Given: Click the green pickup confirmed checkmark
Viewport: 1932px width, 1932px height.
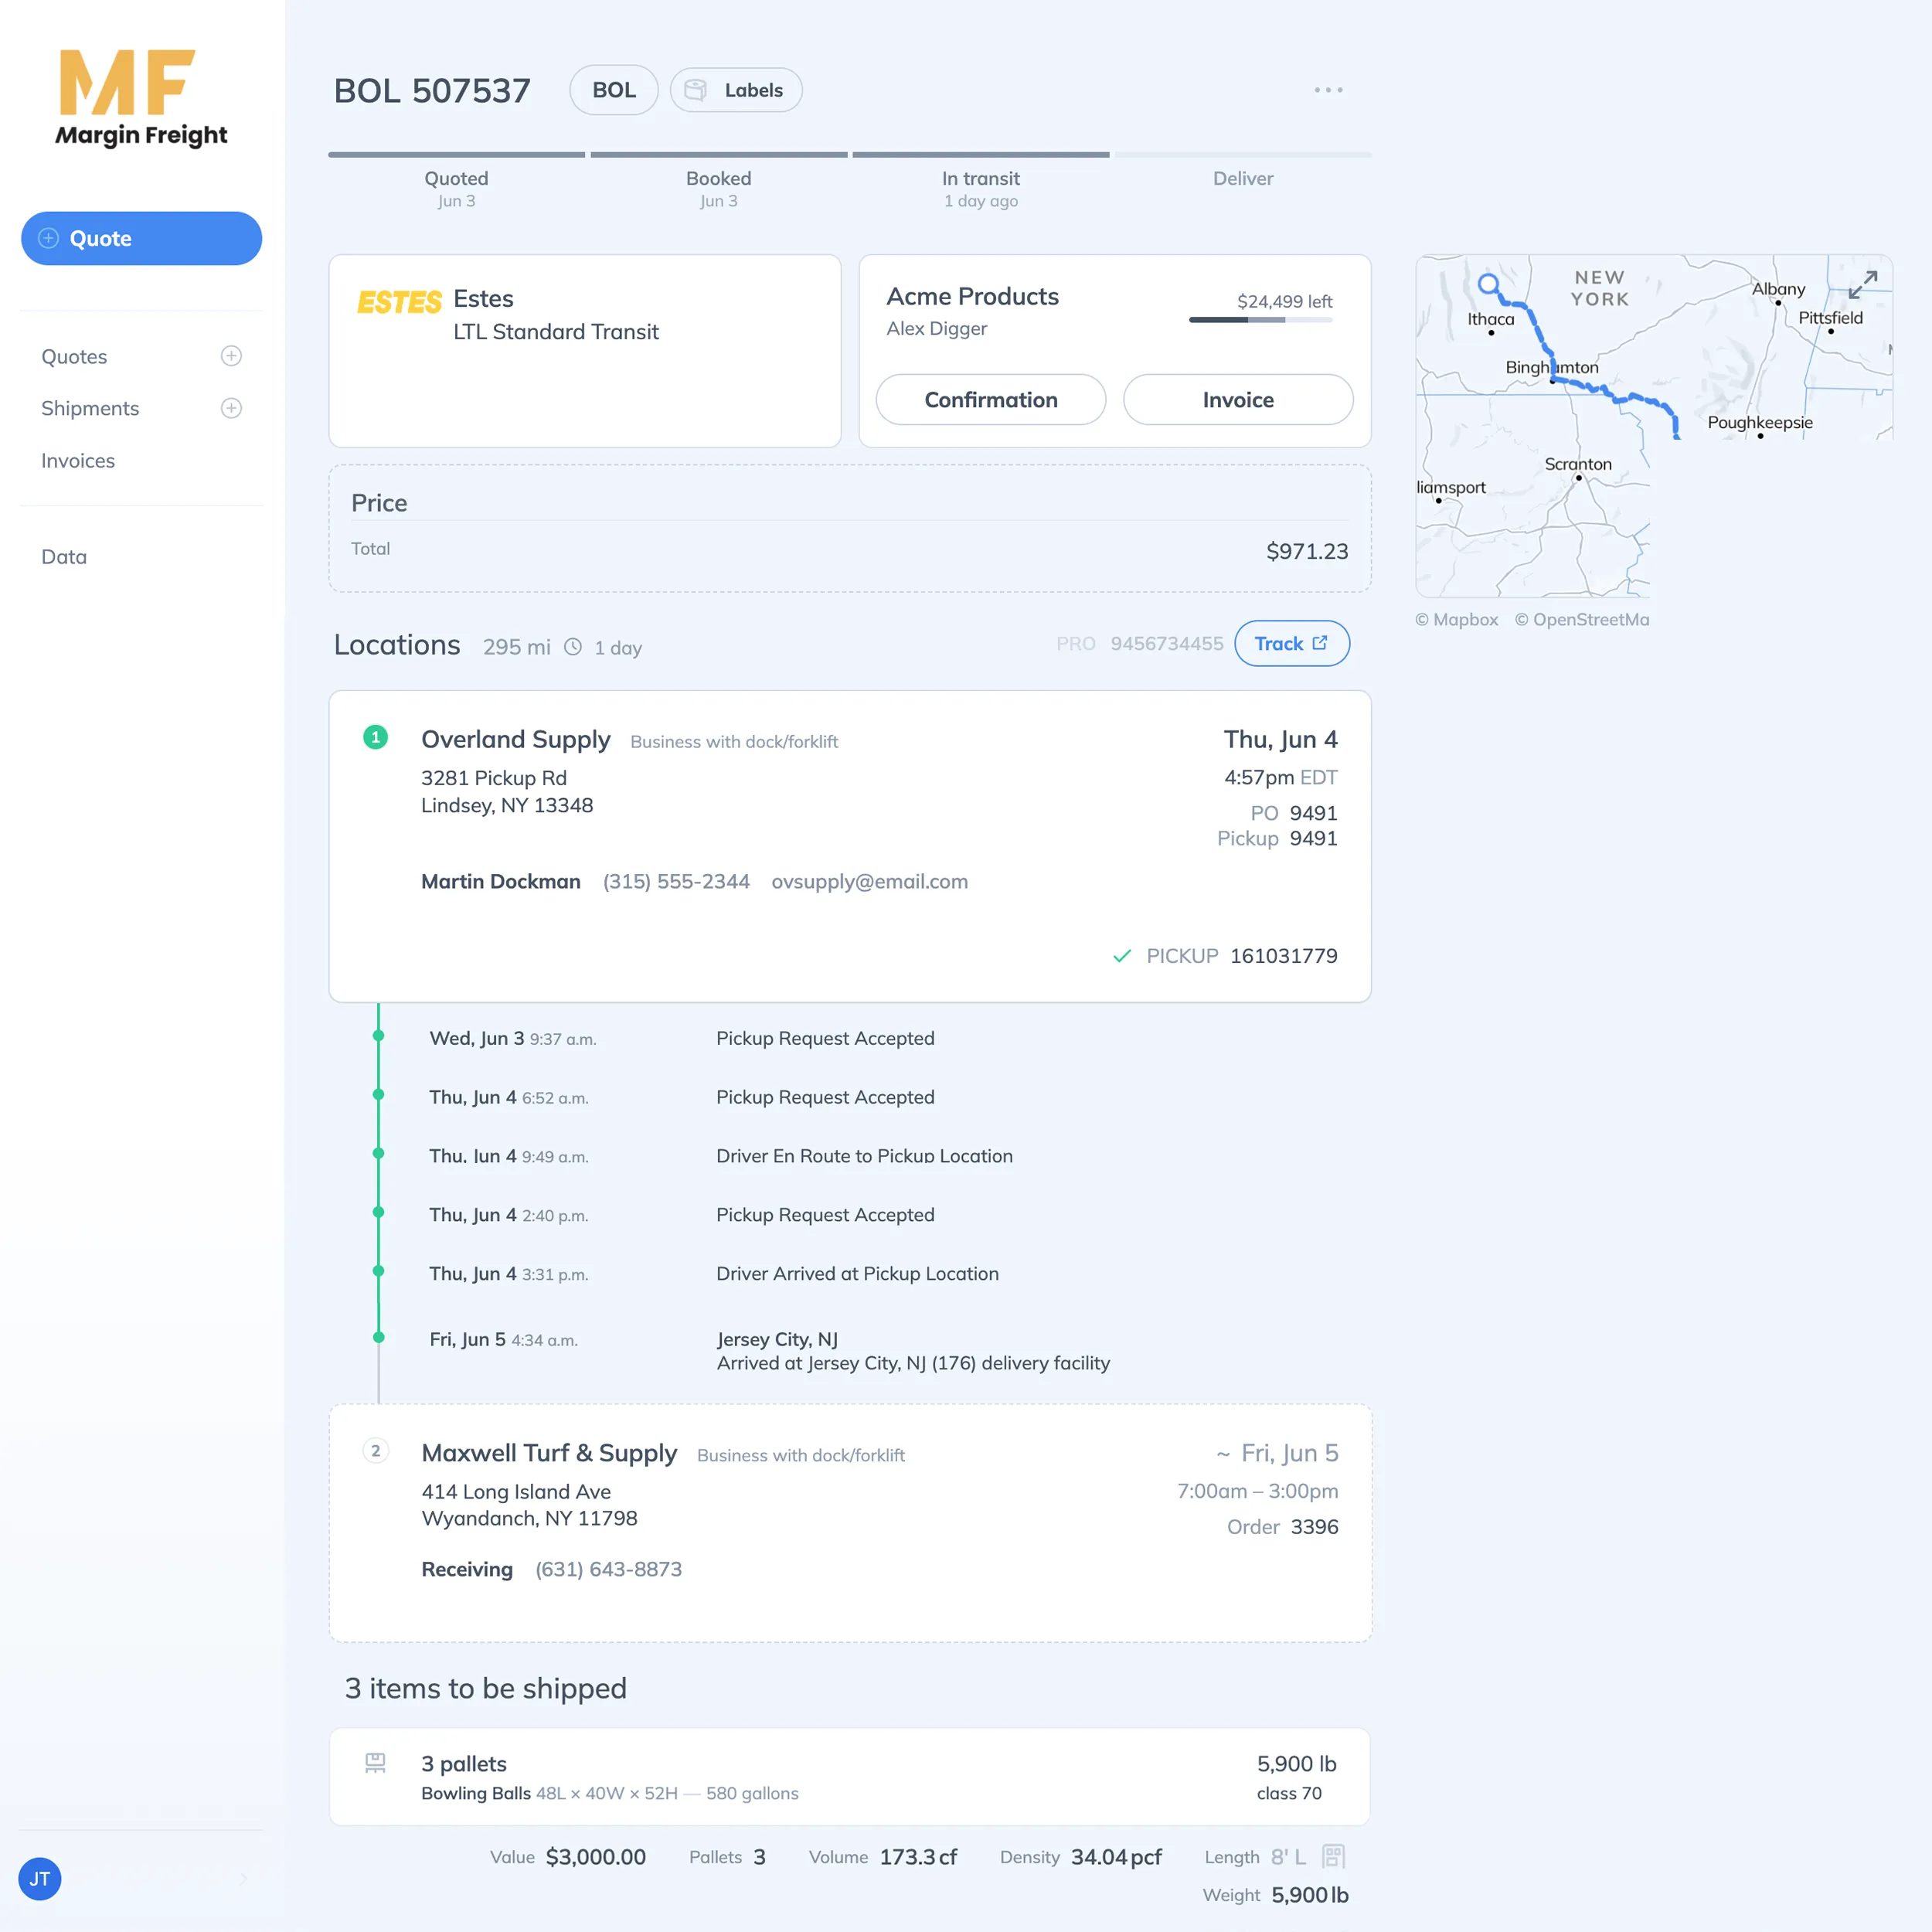Looking at the screenshot, I should 1122,956.
